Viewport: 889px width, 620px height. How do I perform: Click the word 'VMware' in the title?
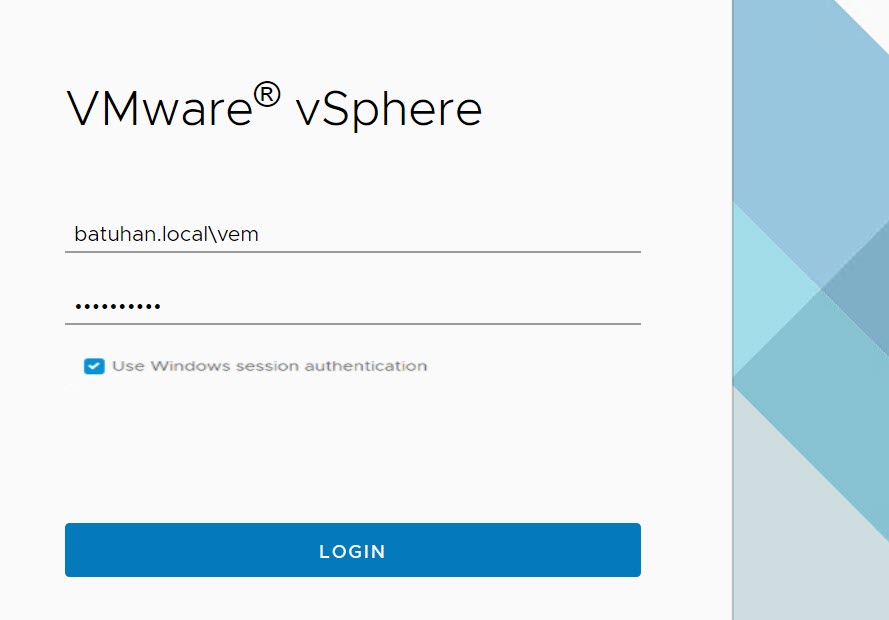pyautogui.click(x=158, y=108)
